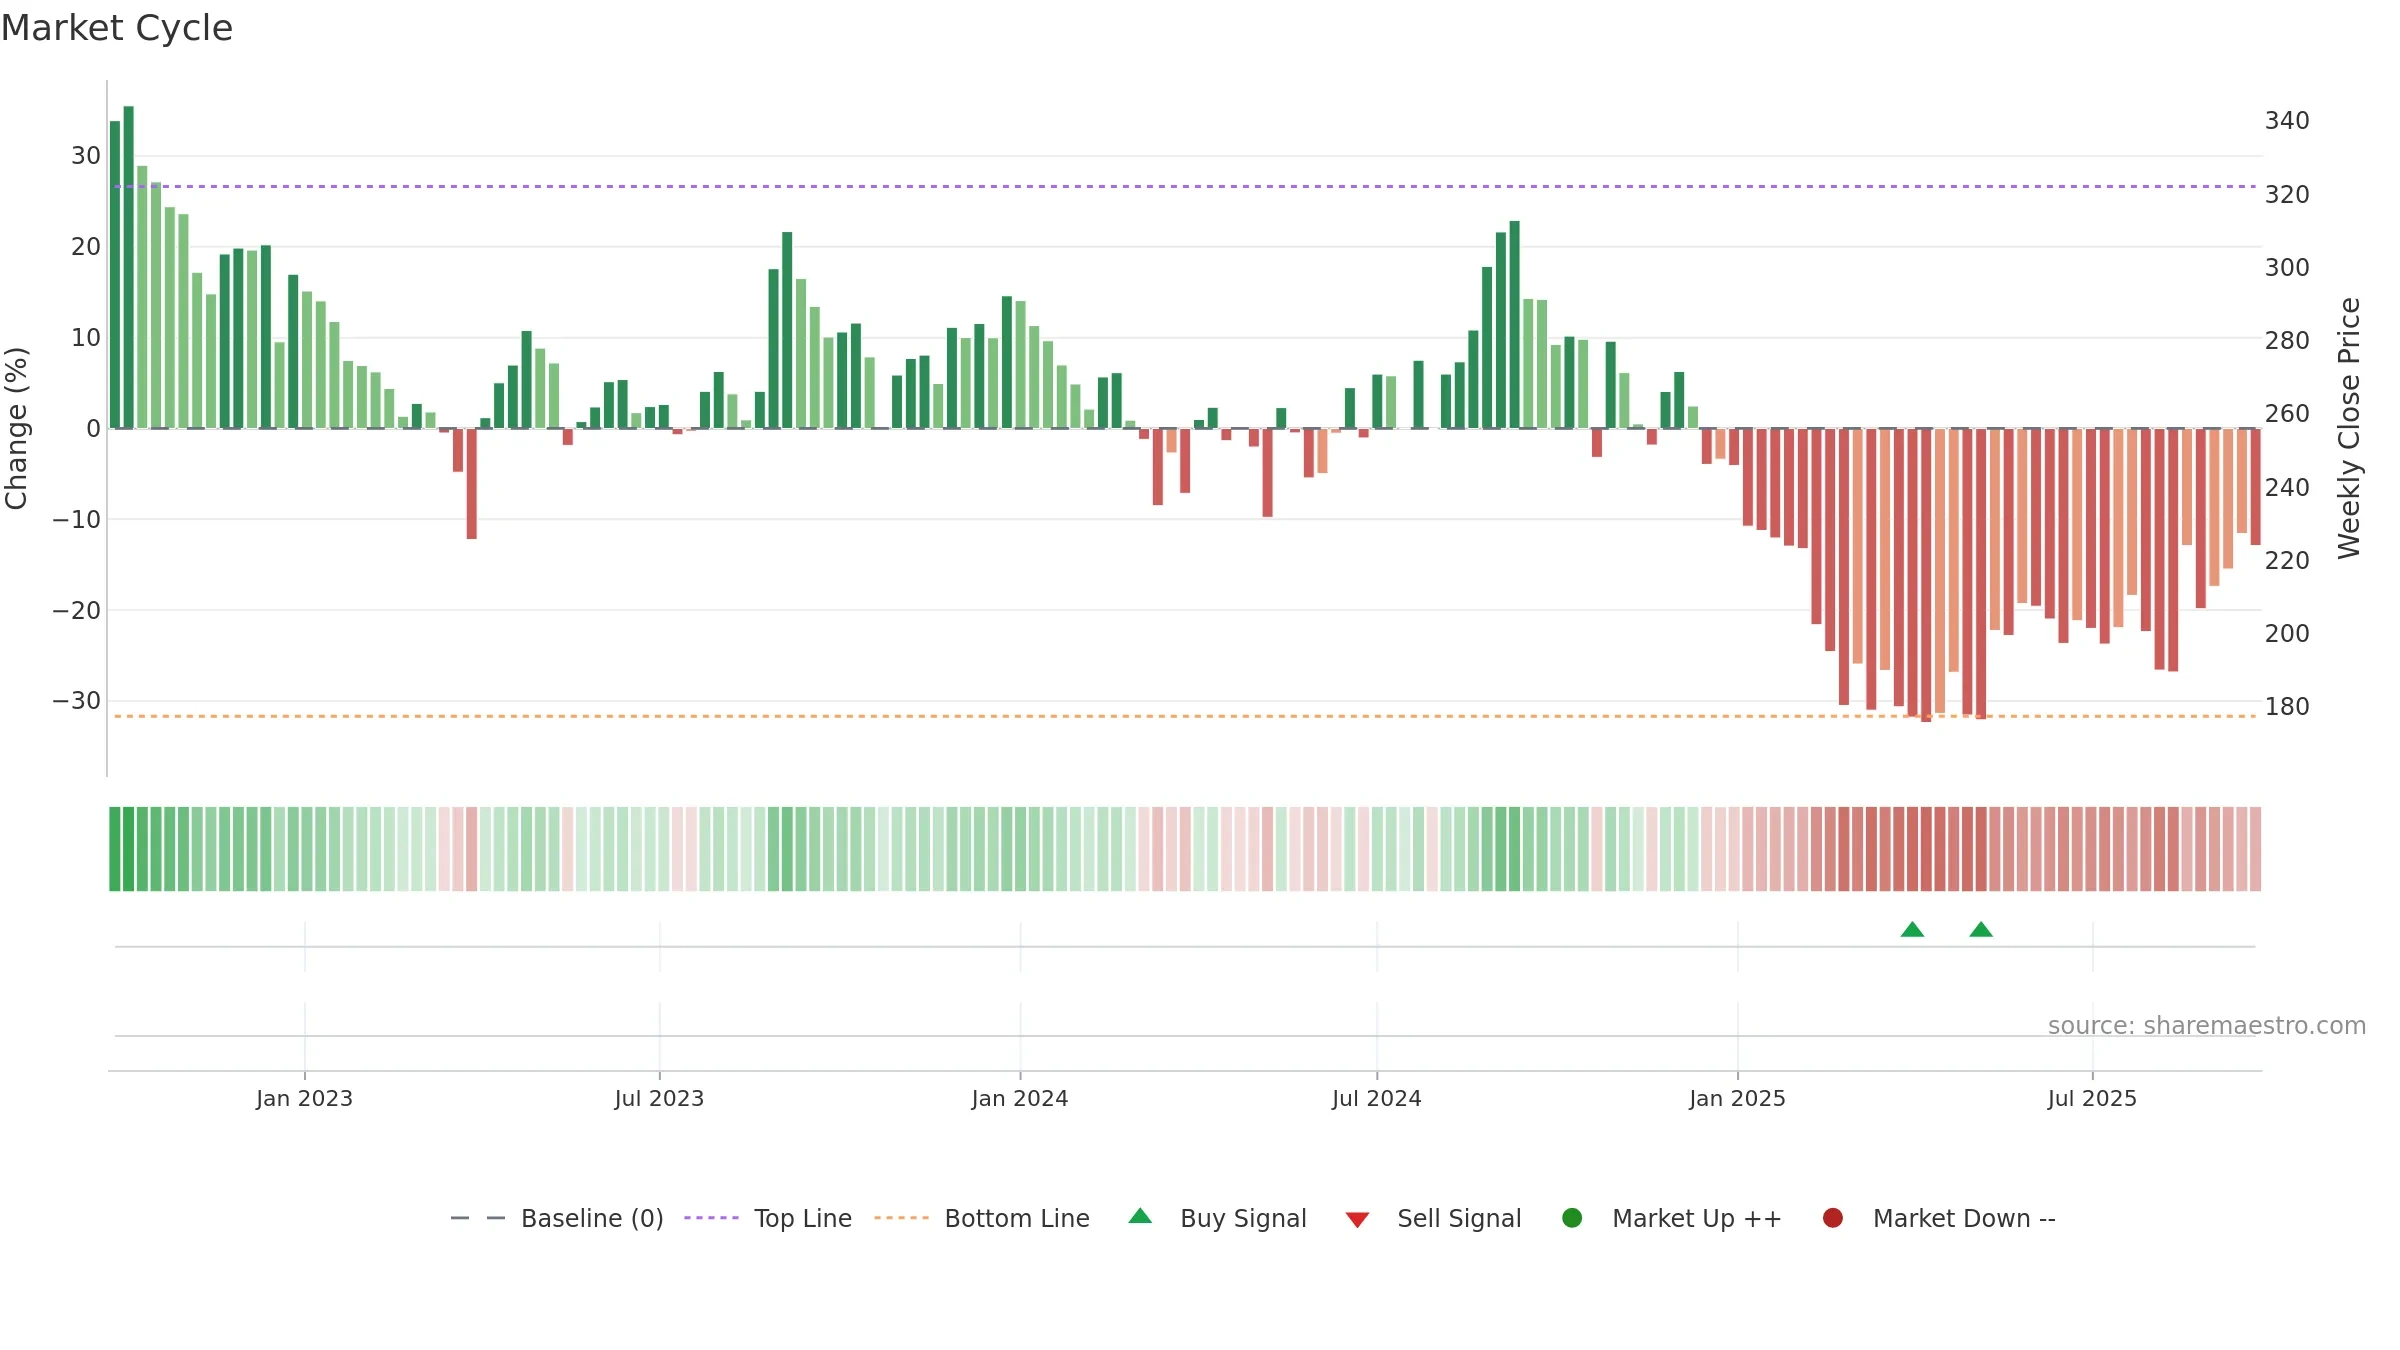The image size is (2400, 1350).
Task: Click the red Sell Signal triangle in the legend
Action: [1357, 1220]
